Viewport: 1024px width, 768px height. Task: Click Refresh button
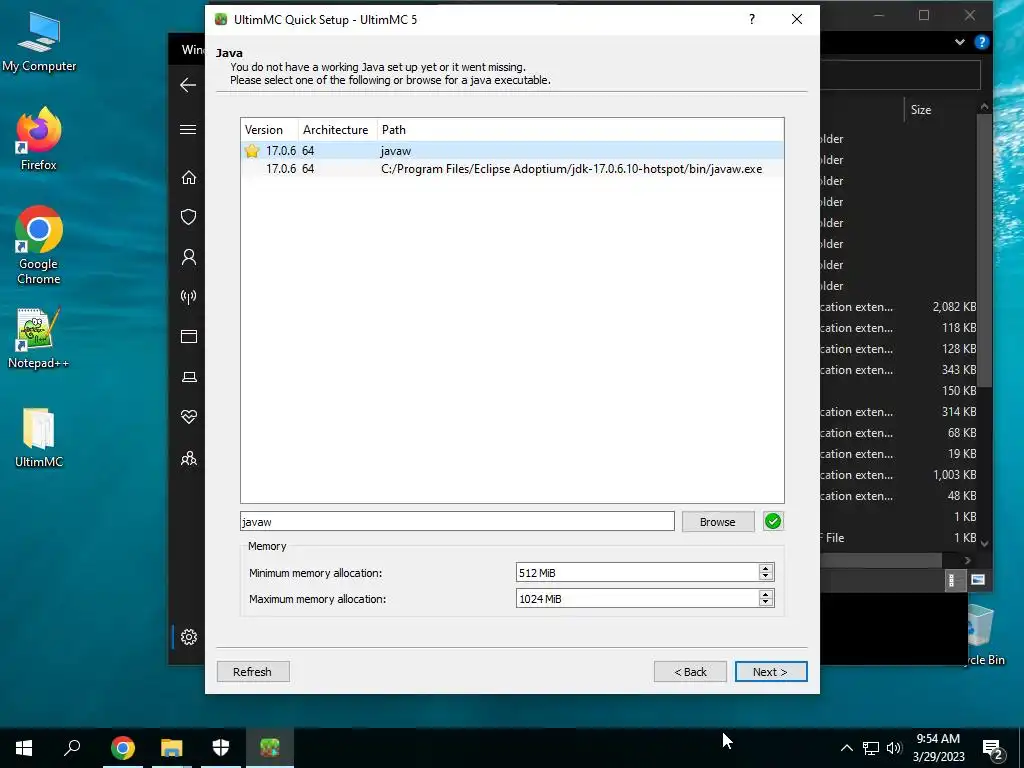(253, 671)
